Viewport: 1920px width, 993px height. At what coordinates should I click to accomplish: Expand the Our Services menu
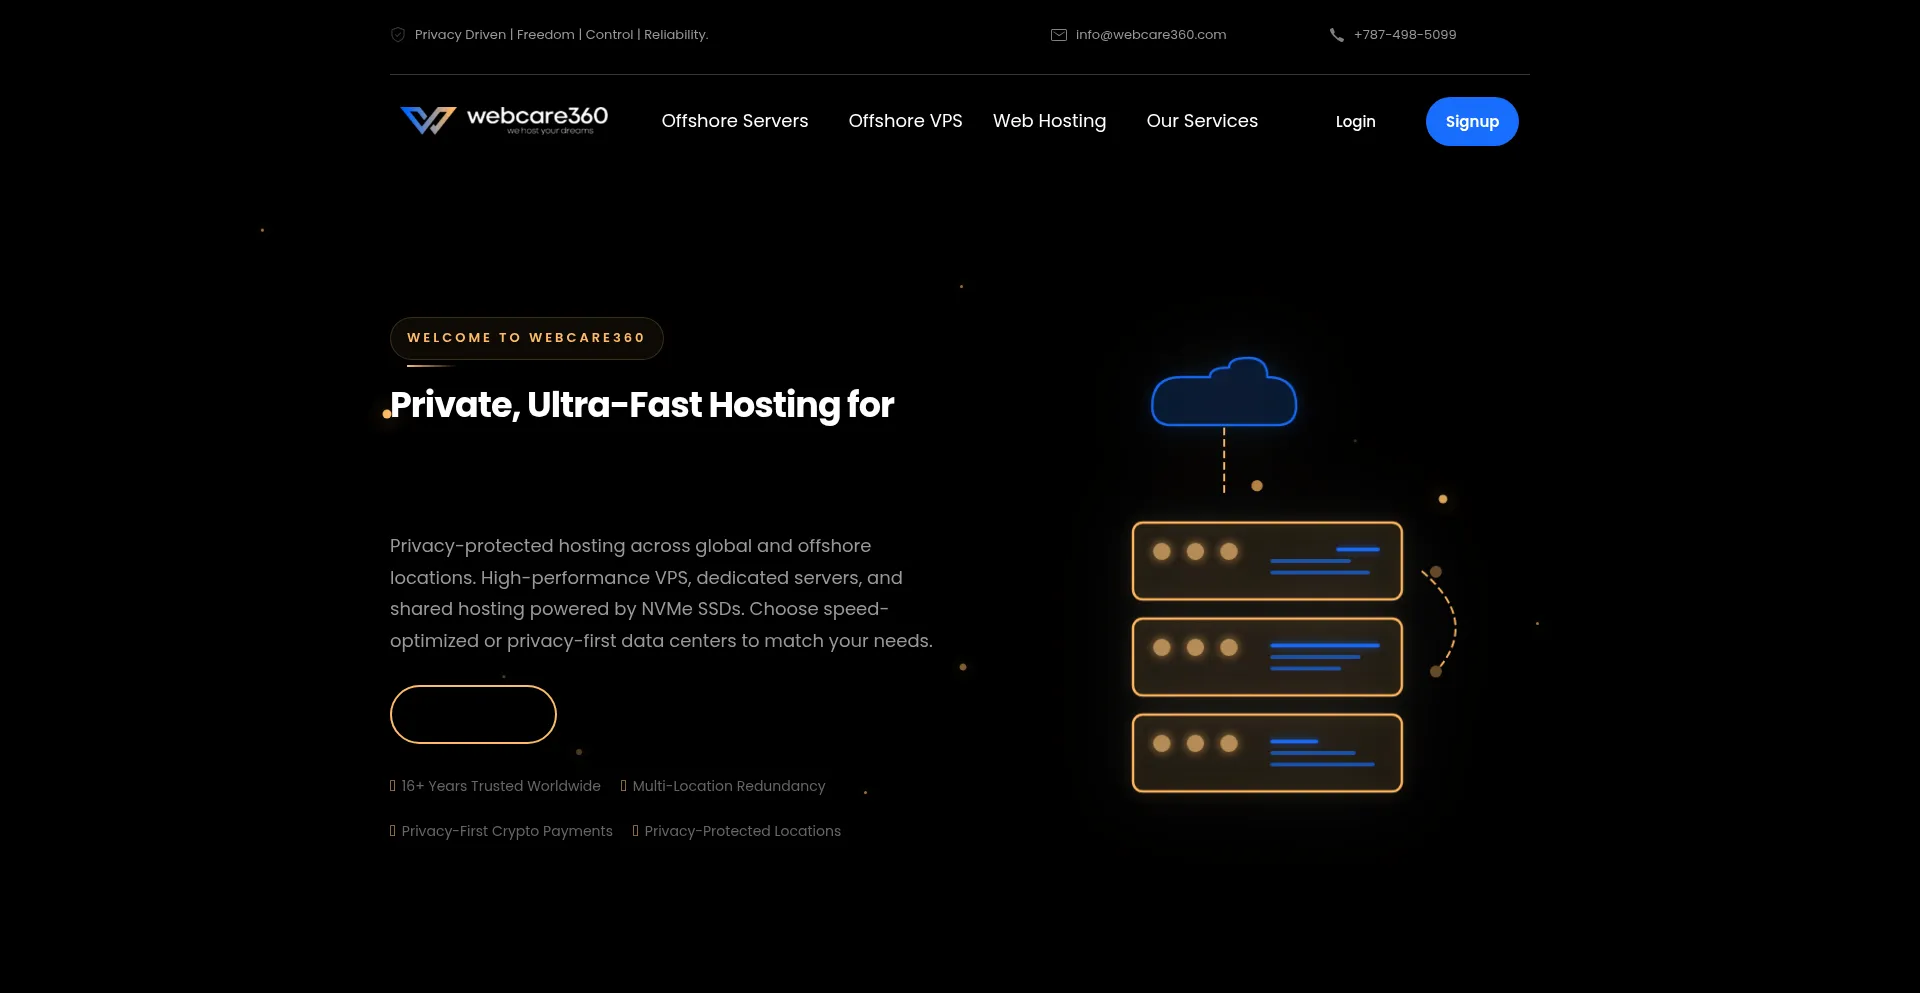pos(1202,121)
